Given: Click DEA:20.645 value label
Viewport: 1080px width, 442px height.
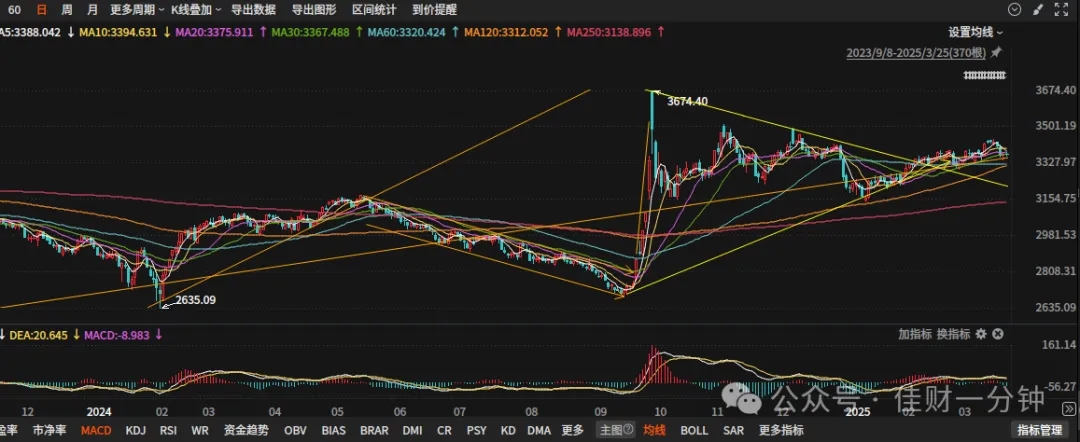Looking at the screenshot, I should (x=38, y=335).
